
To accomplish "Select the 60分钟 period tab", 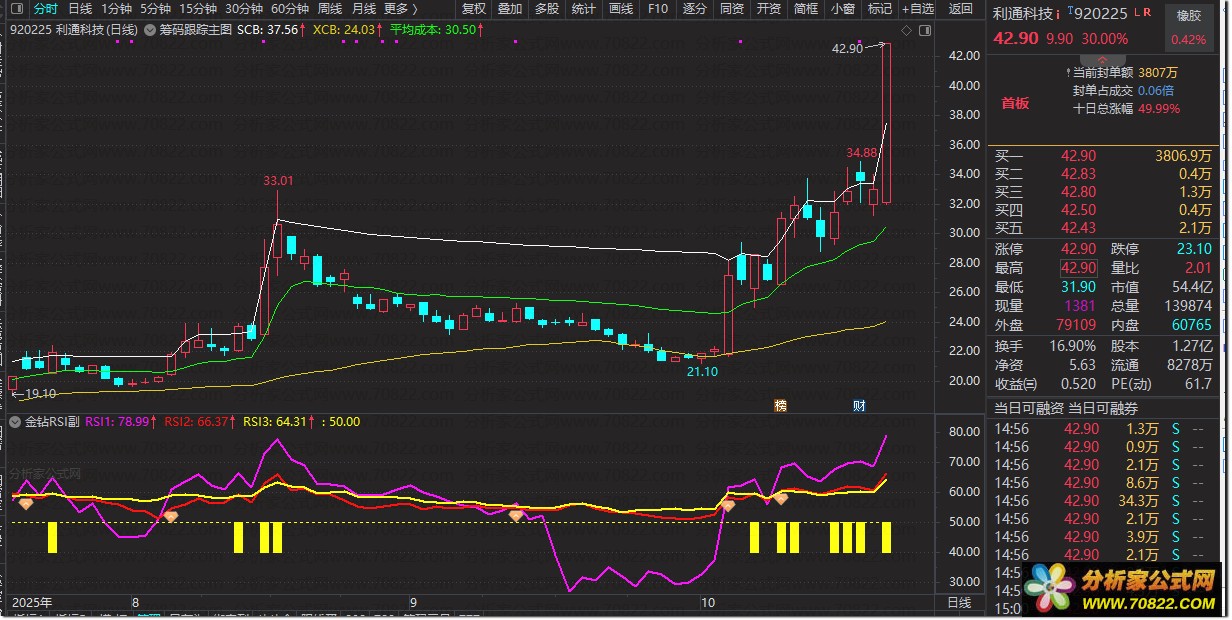I will [289, 9].
